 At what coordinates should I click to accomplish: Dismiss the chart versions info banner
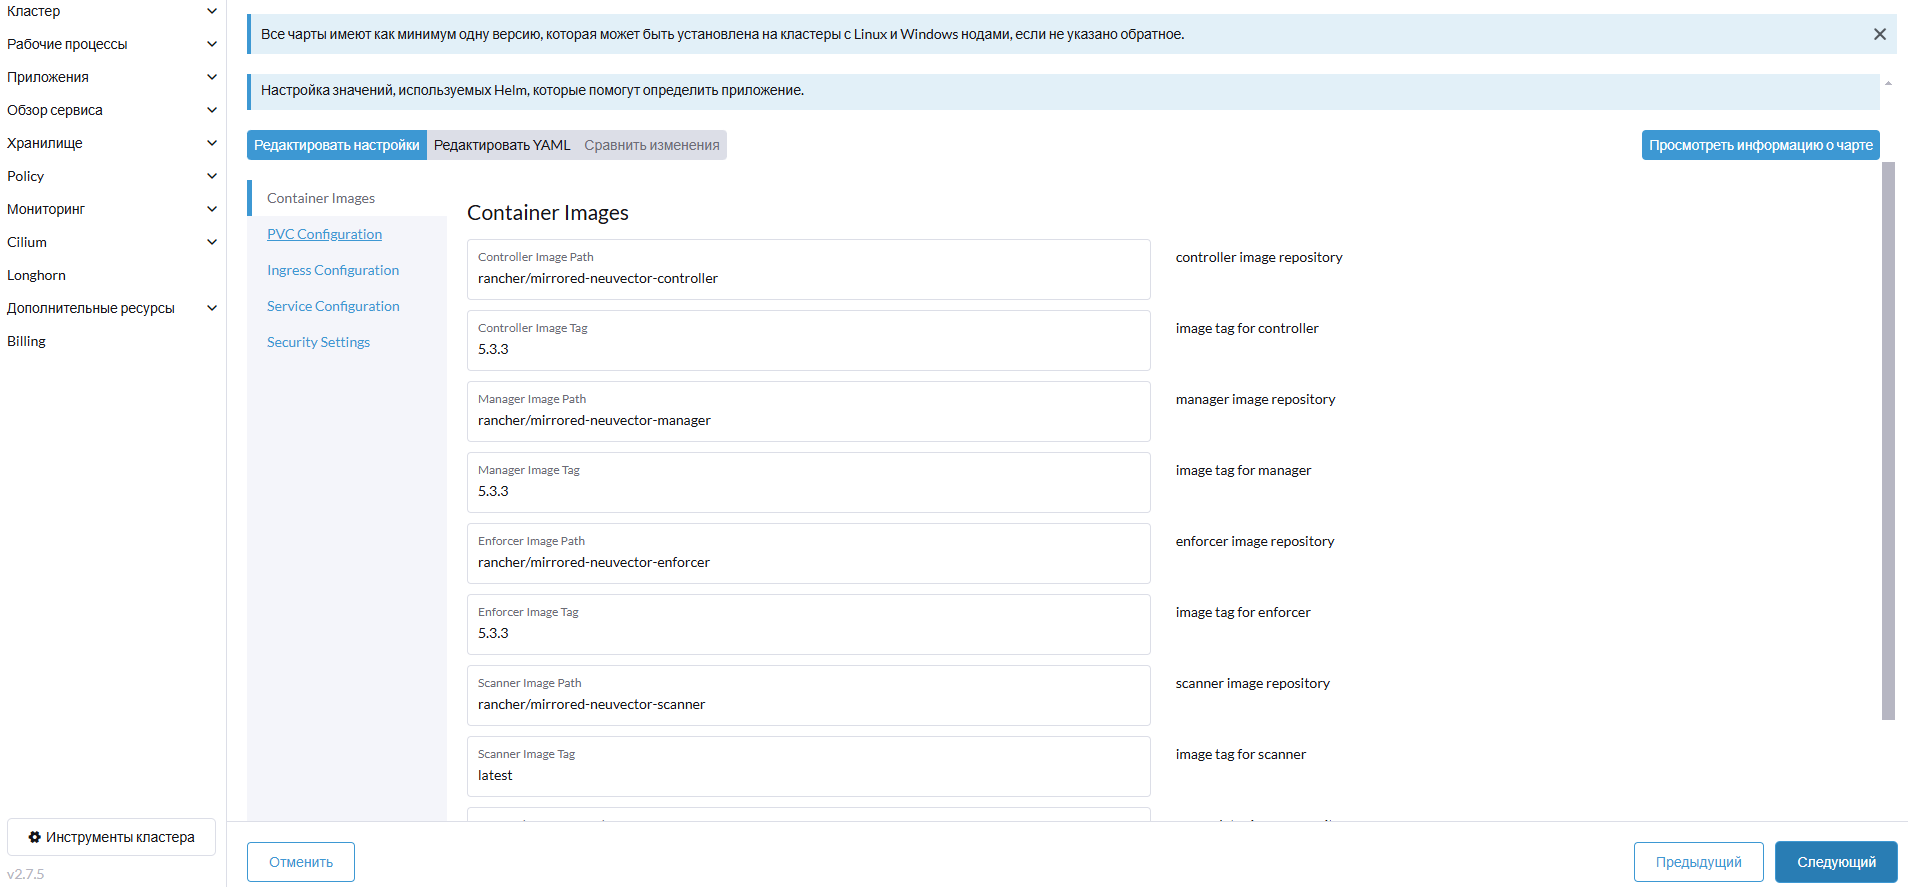point(1879,34)
